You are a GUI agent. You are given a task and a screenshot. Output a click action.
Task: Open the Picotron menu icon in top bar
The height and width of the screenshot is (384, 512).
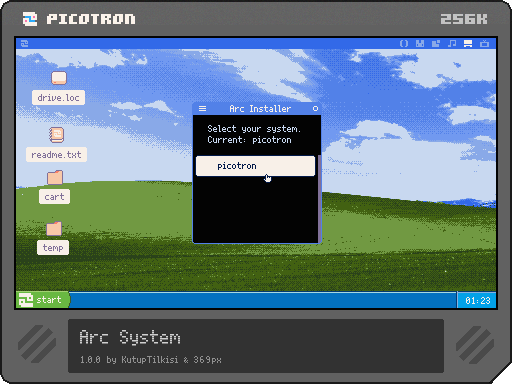point(24,43)
